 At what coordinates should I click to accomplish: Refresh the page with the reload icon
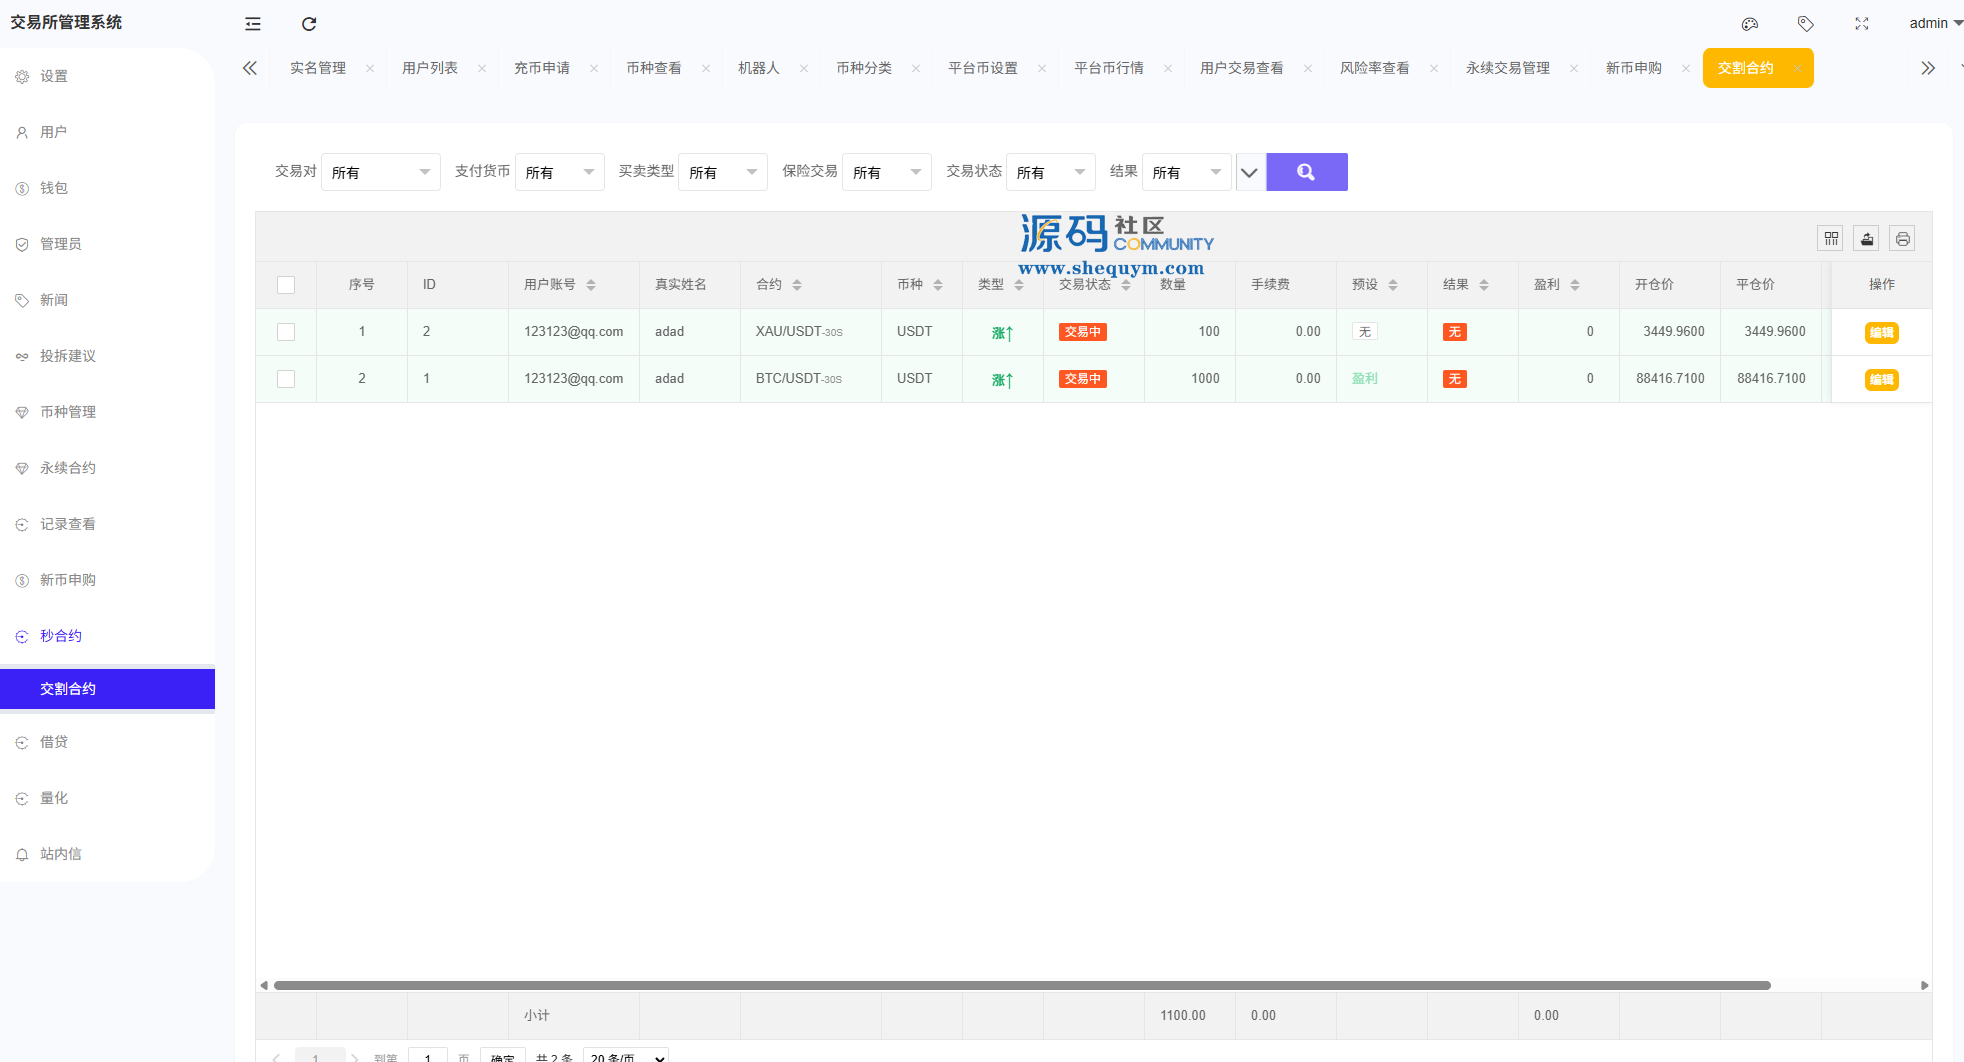click(309, 24)
